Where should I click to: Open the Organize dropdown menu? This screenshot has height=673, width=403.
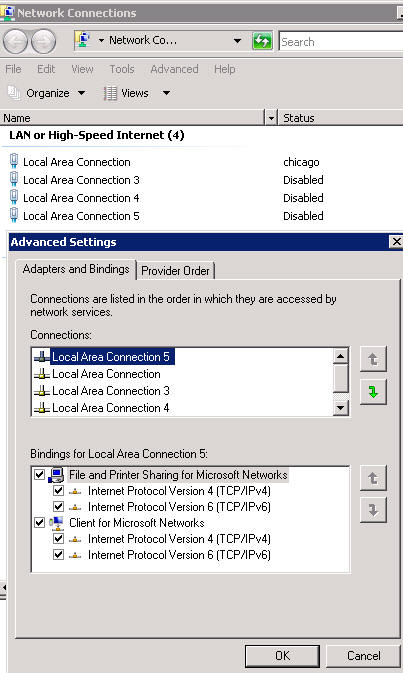pyautogui.click(x=47, y=93)
